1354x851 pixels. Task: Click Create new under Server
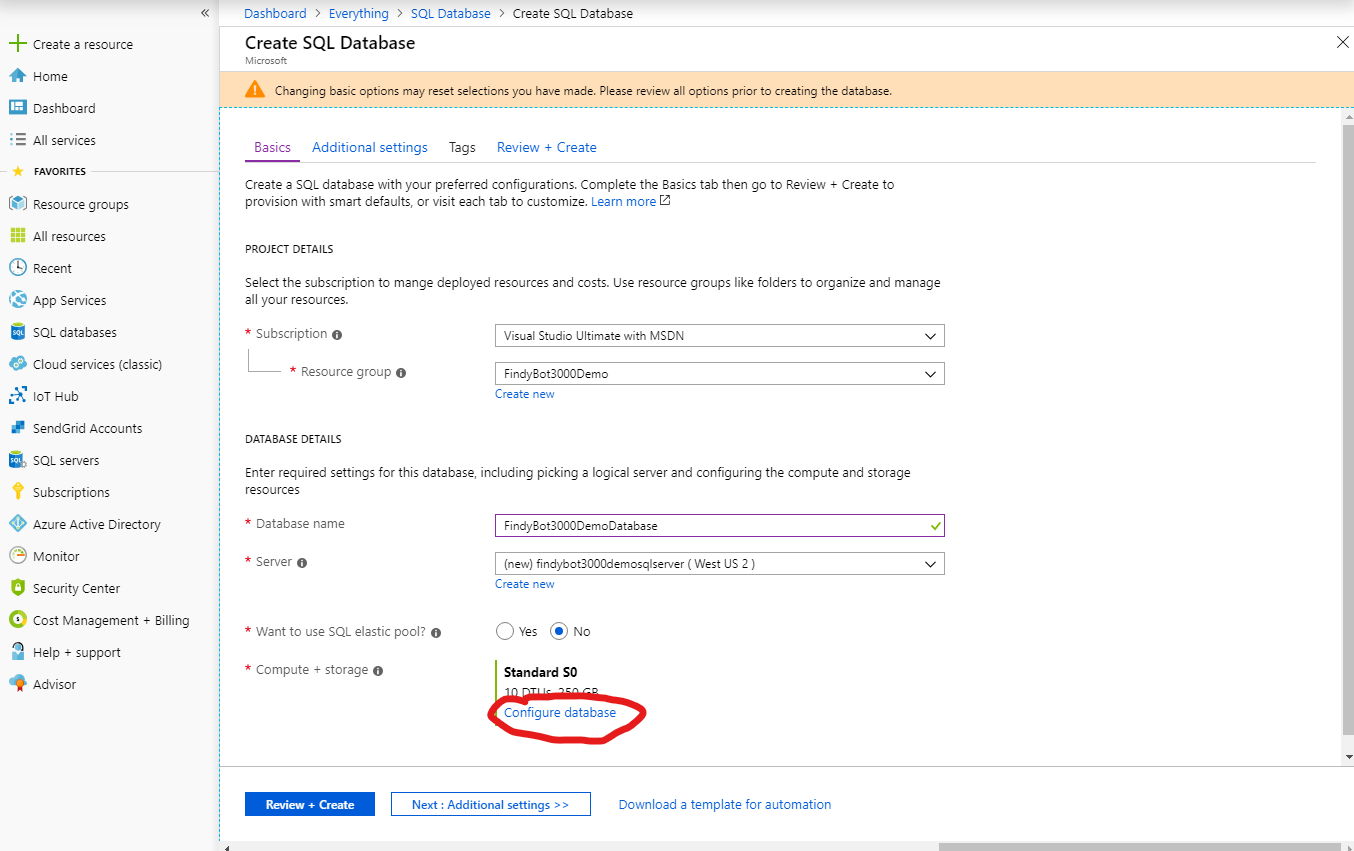tap(525, 584)
